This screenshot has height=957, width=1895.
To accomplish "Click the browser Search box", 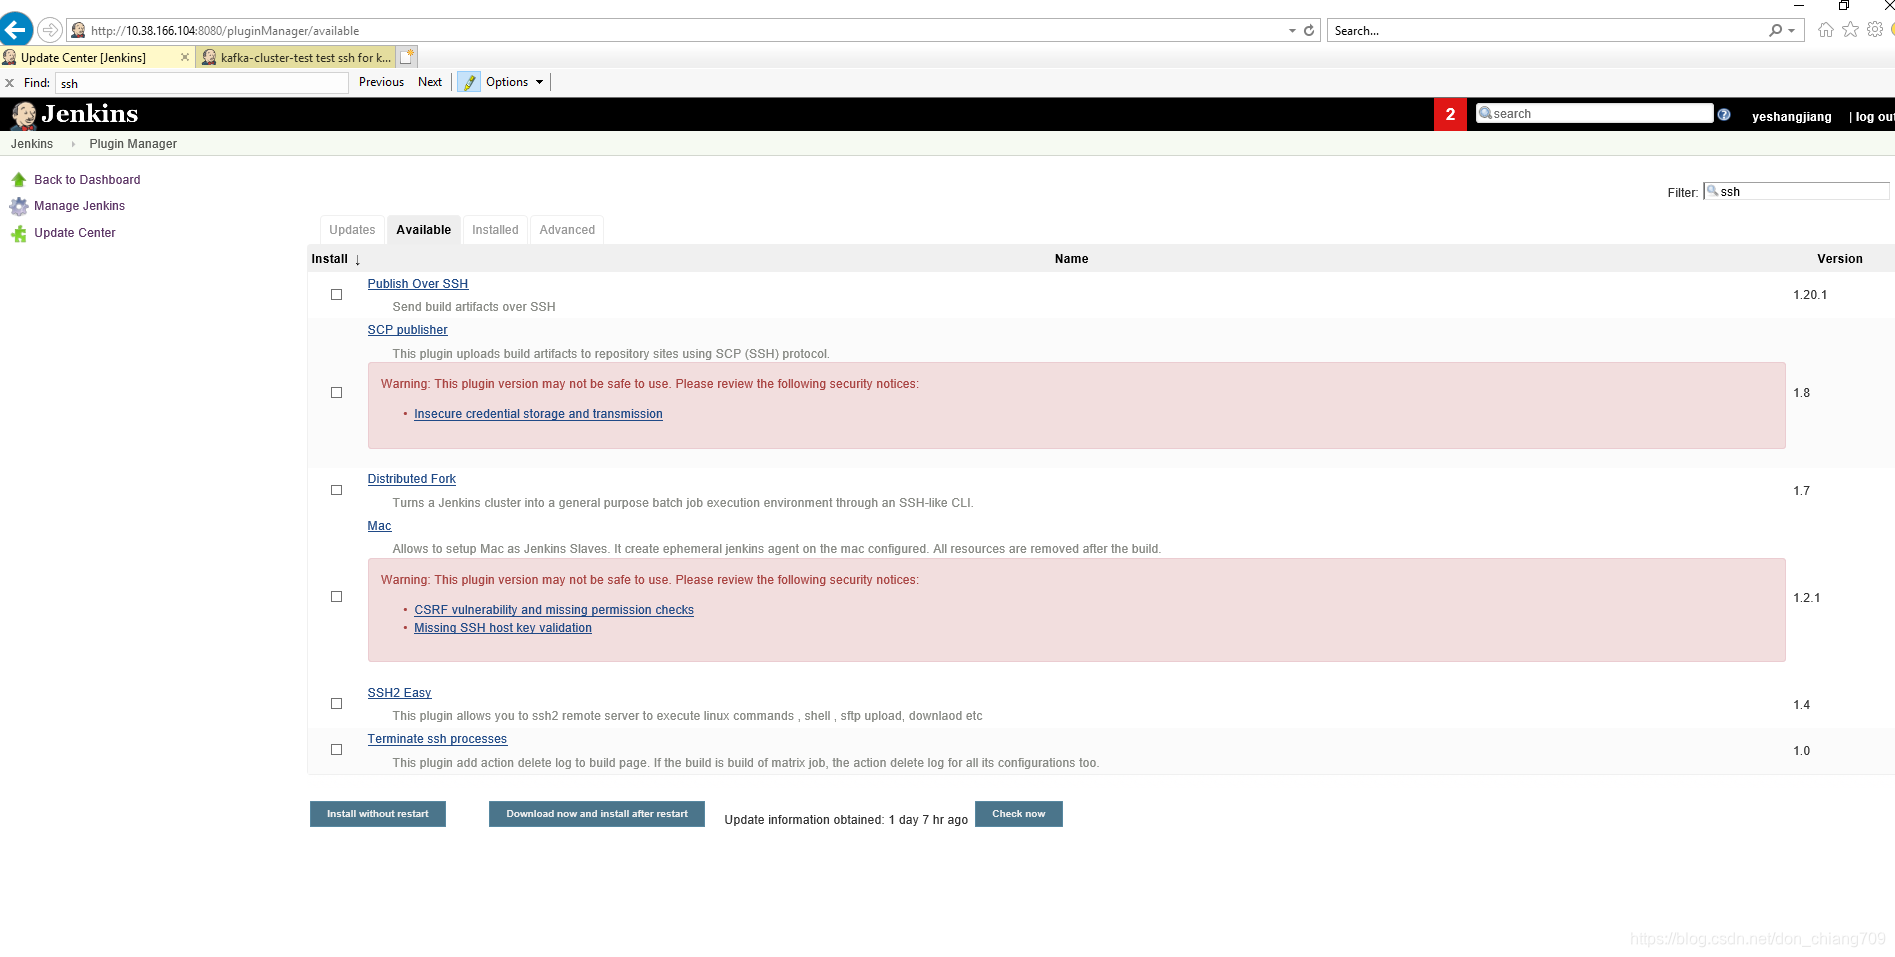I will pos(1546,31).
